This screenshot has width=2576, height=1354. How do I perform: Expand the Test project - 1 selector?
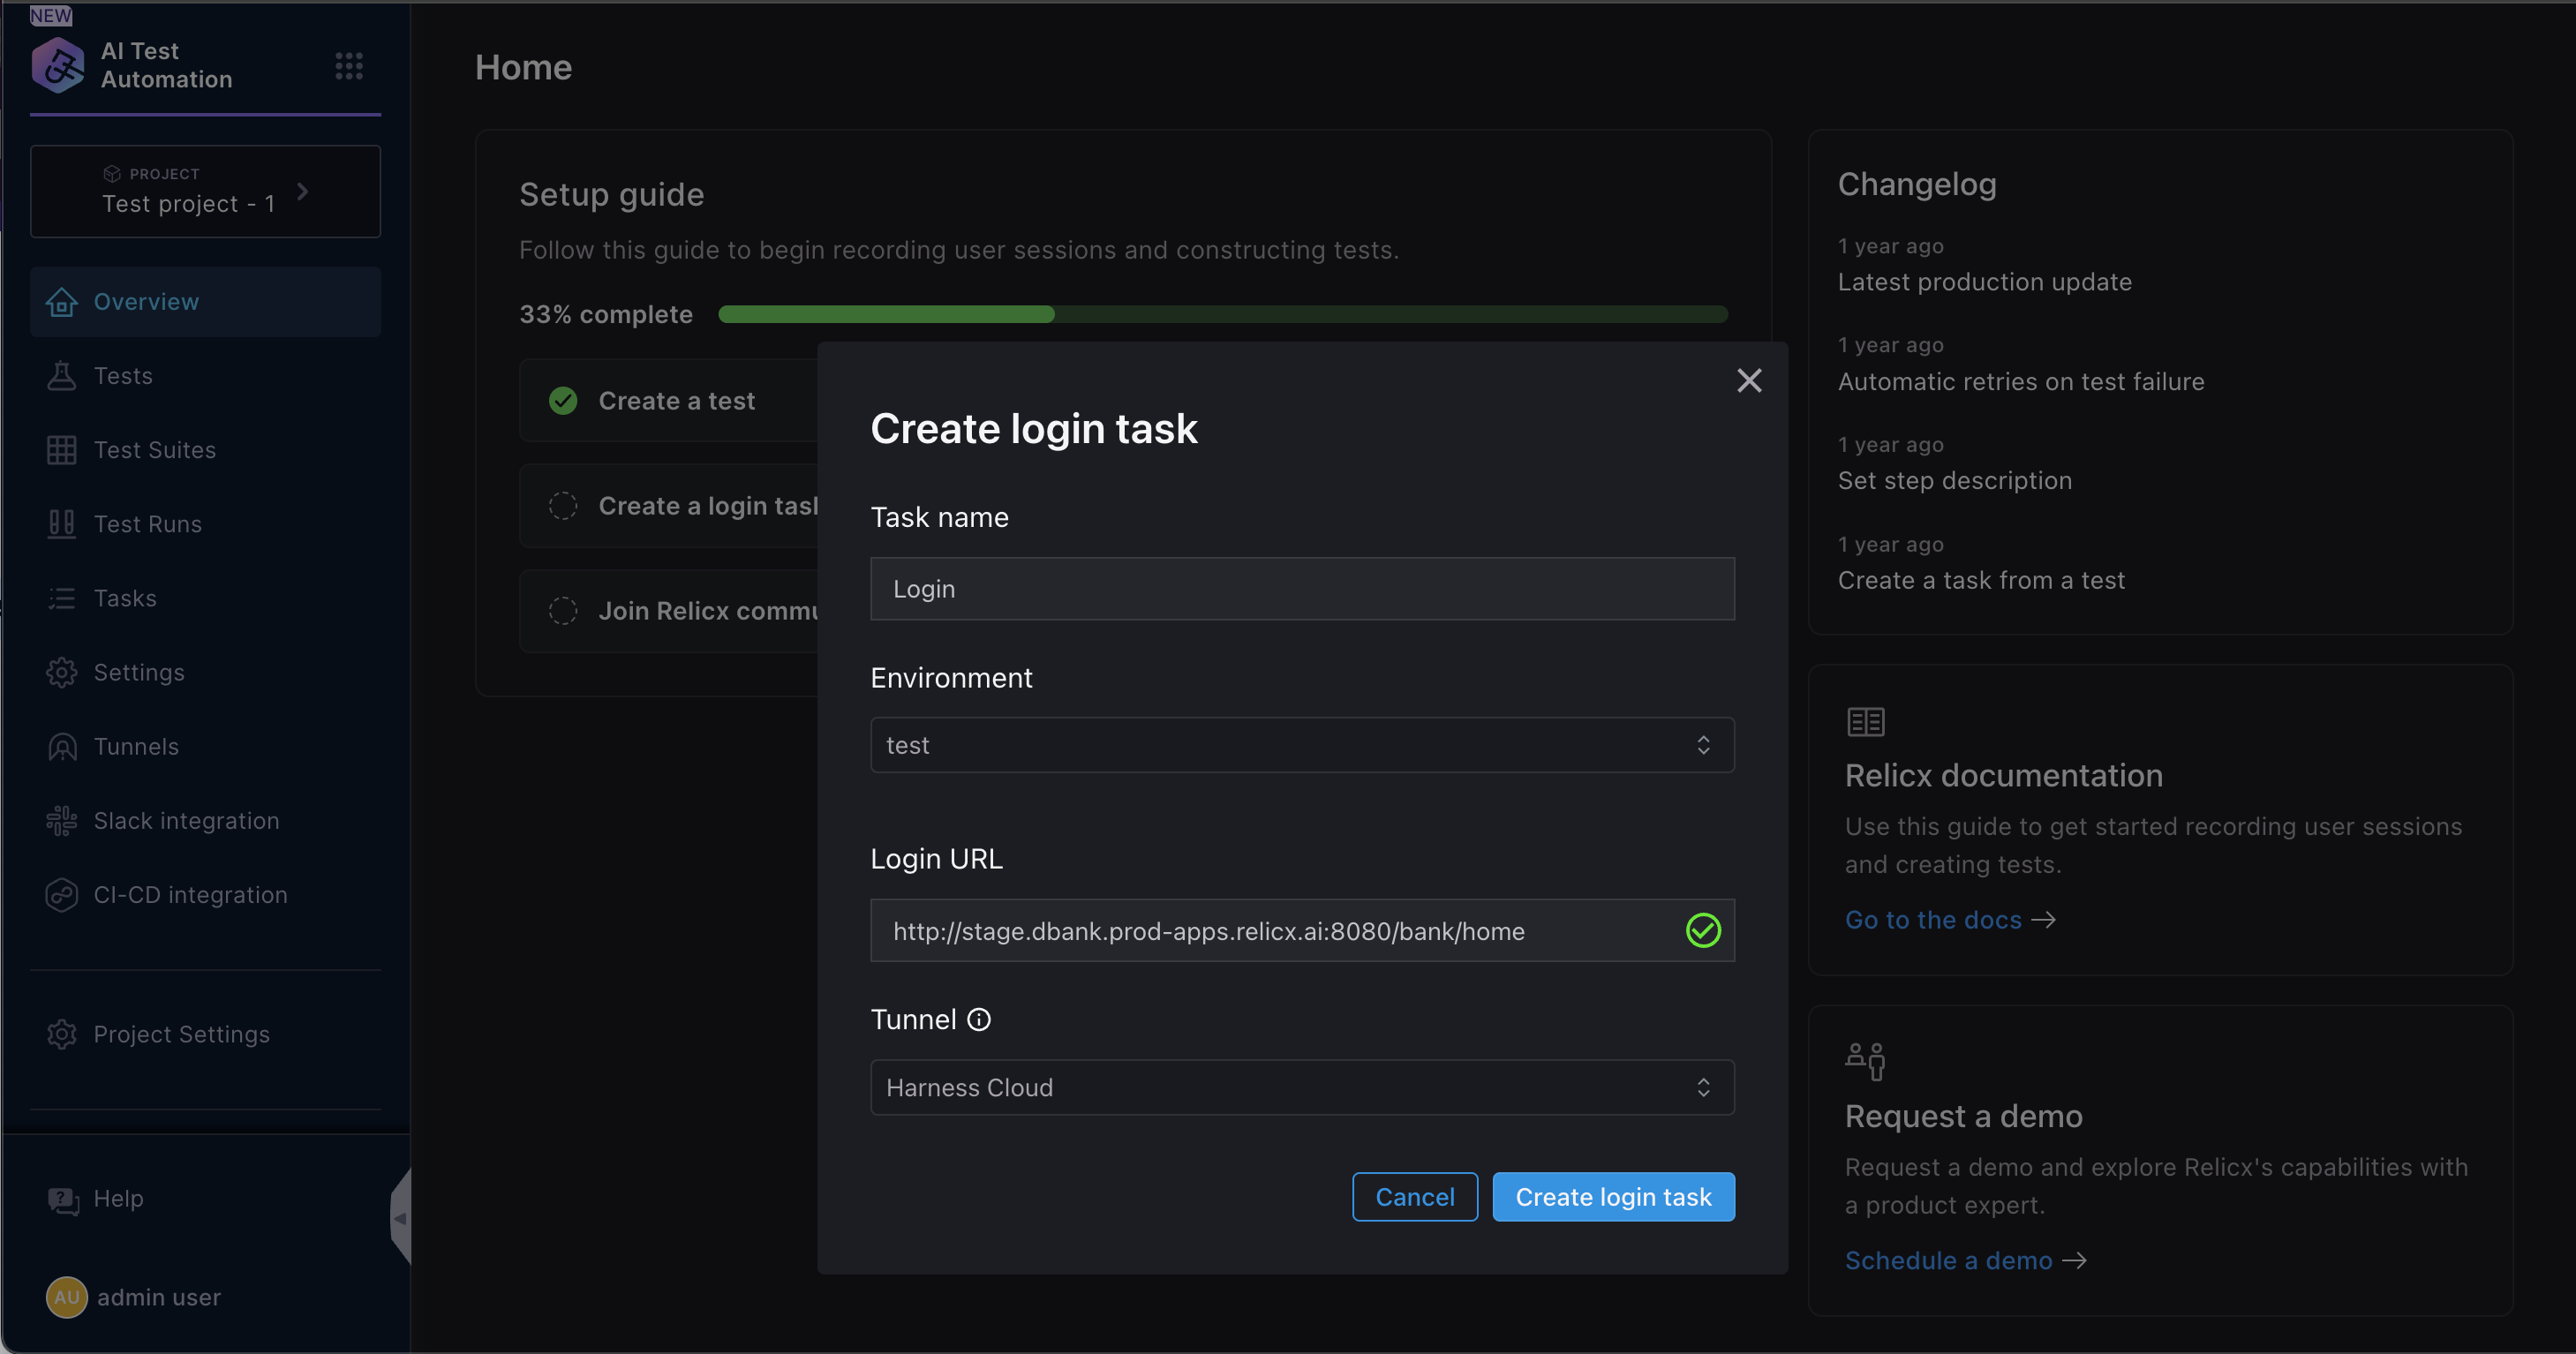coord(205,191)
